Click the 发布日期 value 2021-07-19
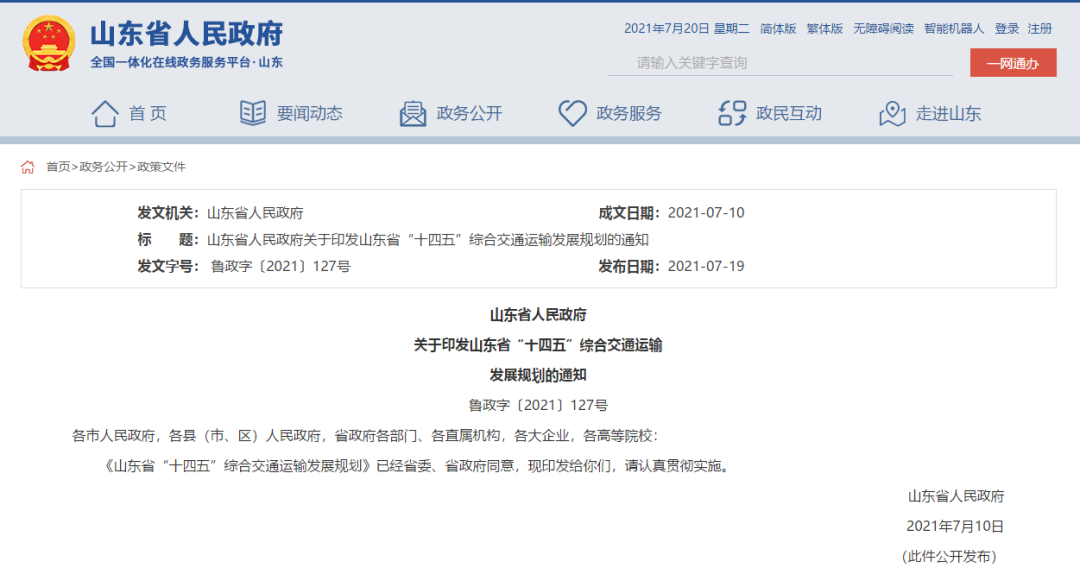The height and width of the screenshot is (568, 1080). (706, 266)
